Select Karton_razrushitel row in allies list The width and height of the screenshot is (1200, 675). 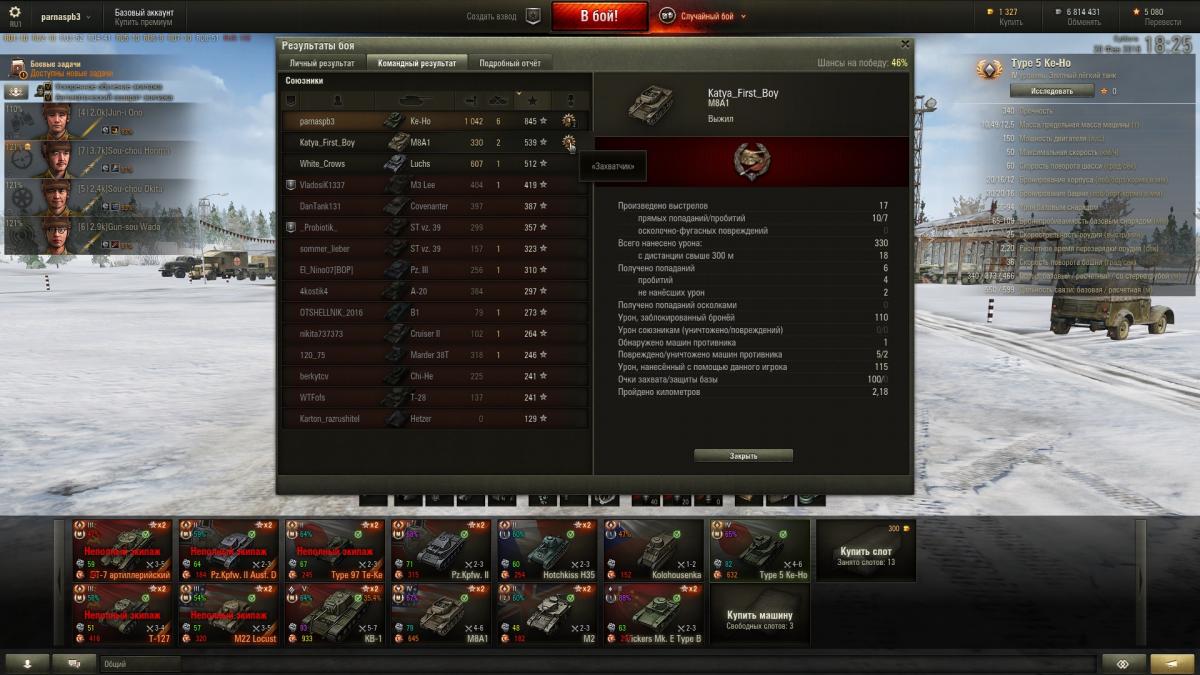click(x=436, y=418)
